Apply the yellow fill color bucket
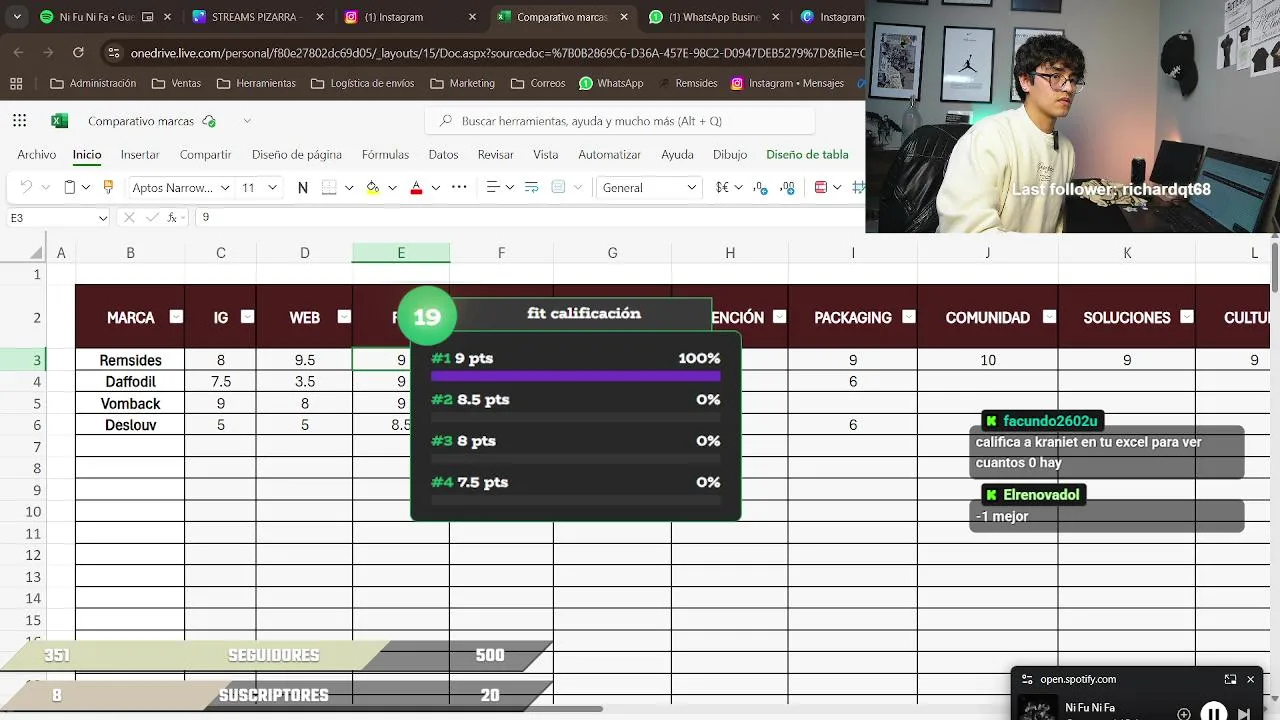Screen dimensions: 1280x720 click(x=373, y=187)
